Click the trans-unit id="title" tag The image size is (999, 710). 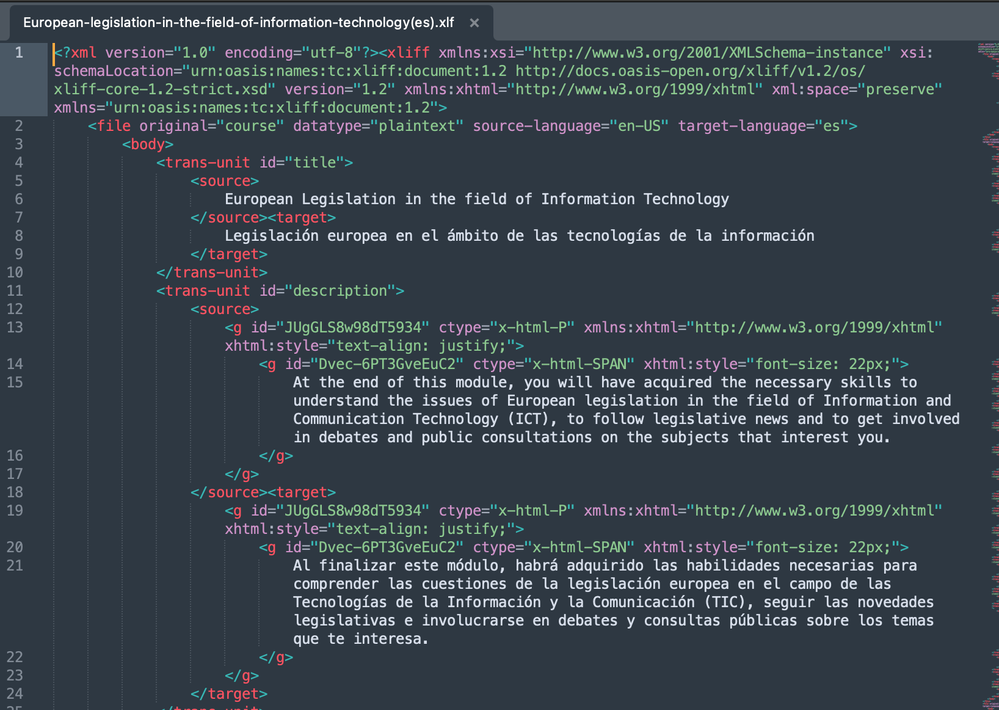click(254, 163)
